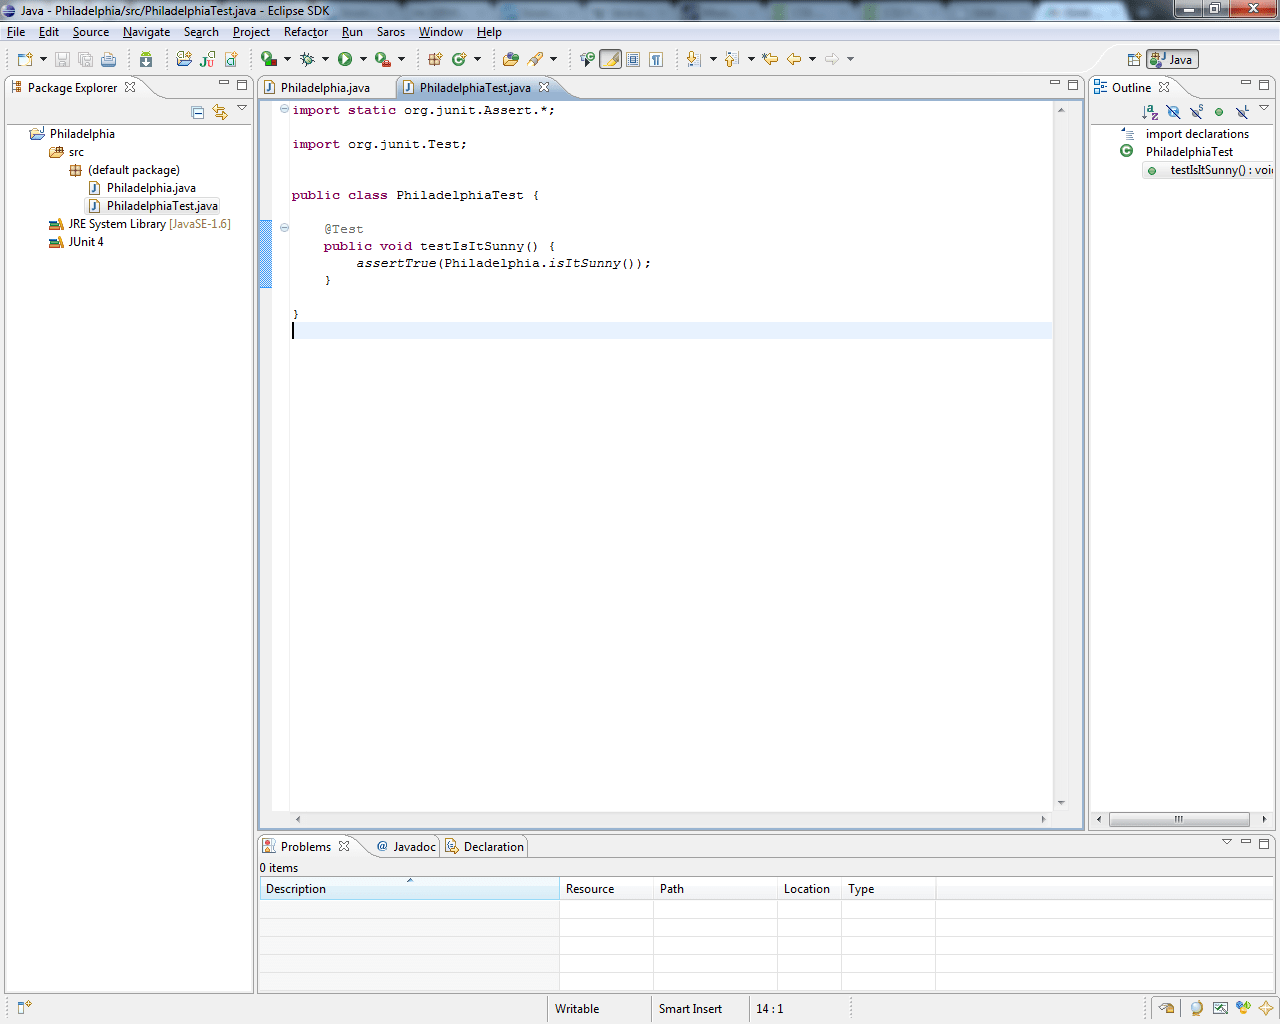Viewport: 1280px width, 1024px height.
Task: Toggle Mark Occurrences in the toolbar
Action: pyautogui.click(x=610, y=59)
